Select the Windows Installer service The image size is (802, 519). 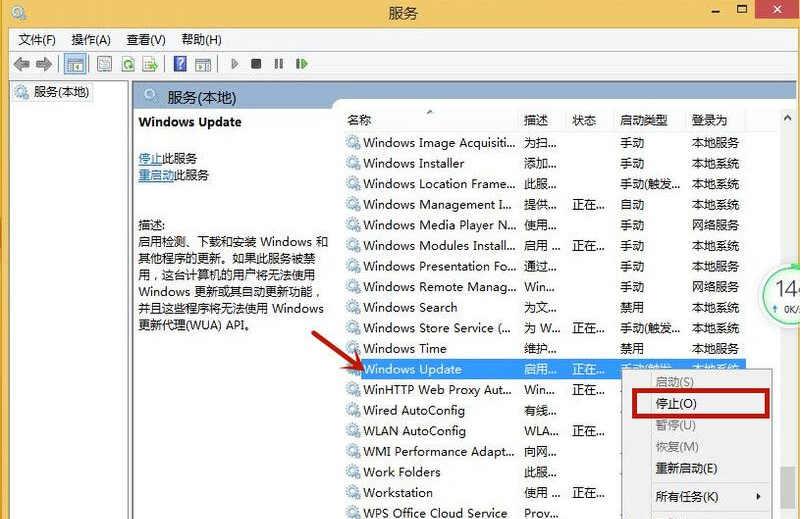(x=545, y=163)
